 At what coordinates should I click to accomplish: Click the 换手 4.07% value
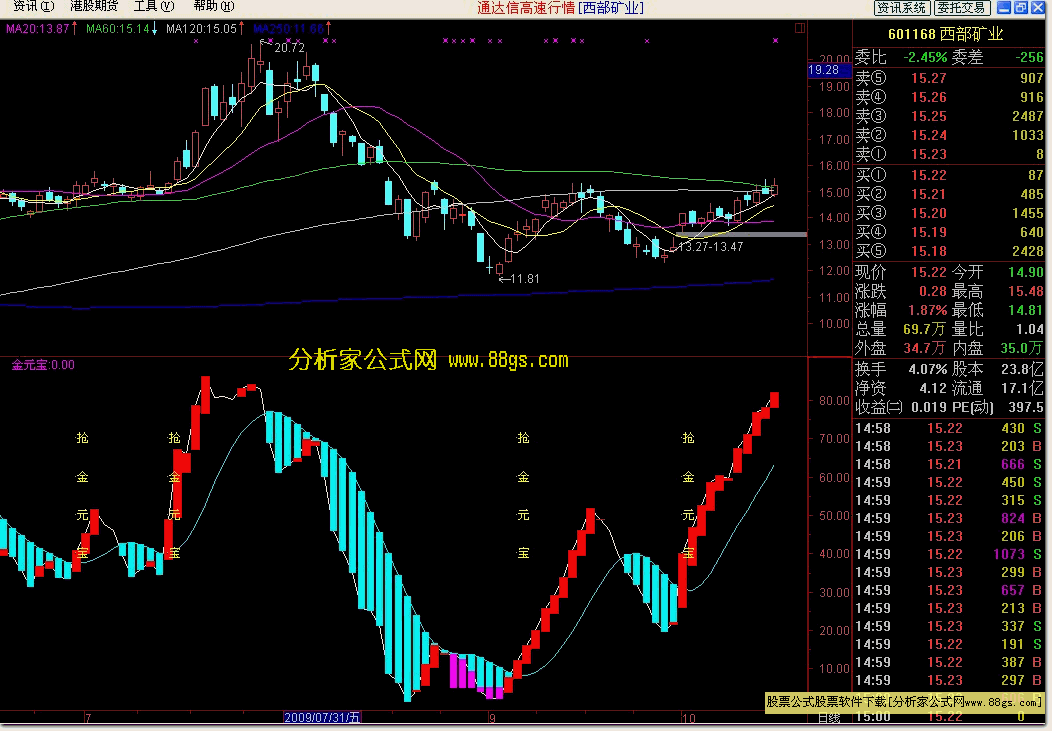click(928, 369)
